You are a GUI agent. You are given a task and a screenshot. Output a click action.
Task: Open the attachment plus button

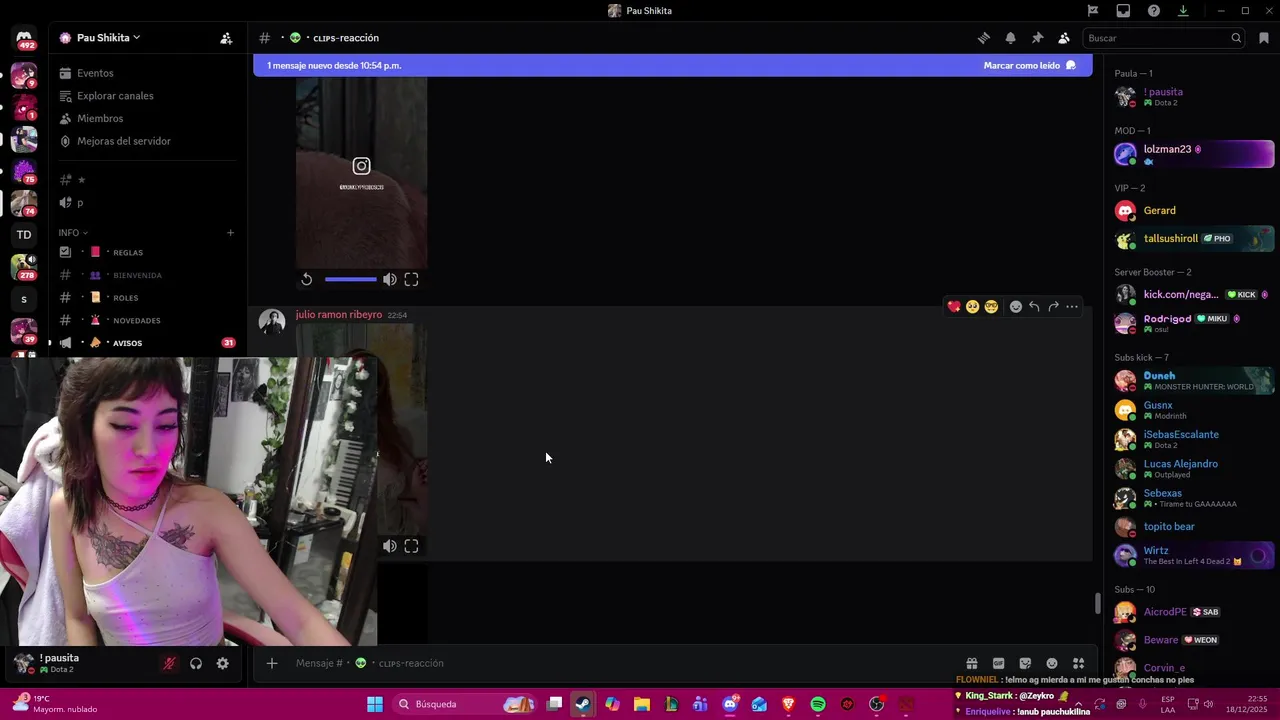(272, 663)
